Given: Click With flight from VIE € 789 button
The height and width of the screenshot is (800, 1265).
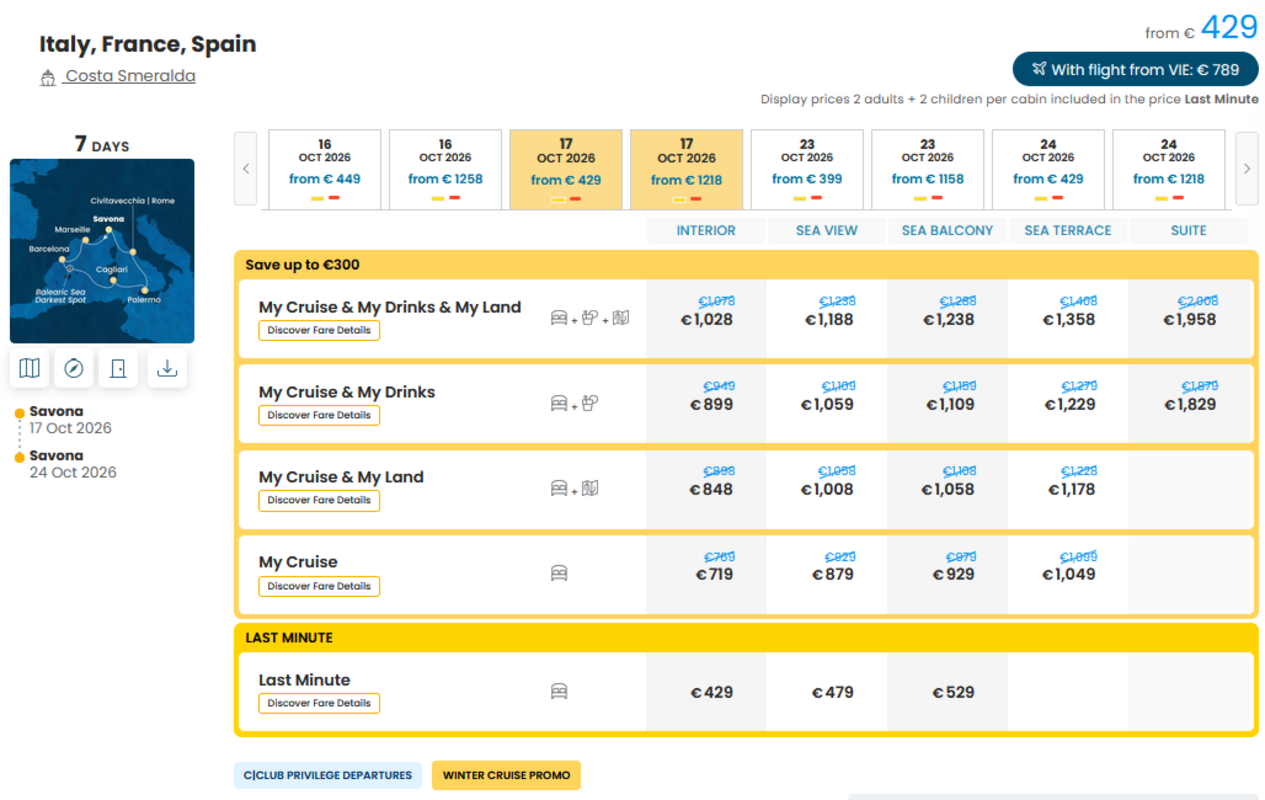Looking at the screenshot, I should tap(1136, 69).
